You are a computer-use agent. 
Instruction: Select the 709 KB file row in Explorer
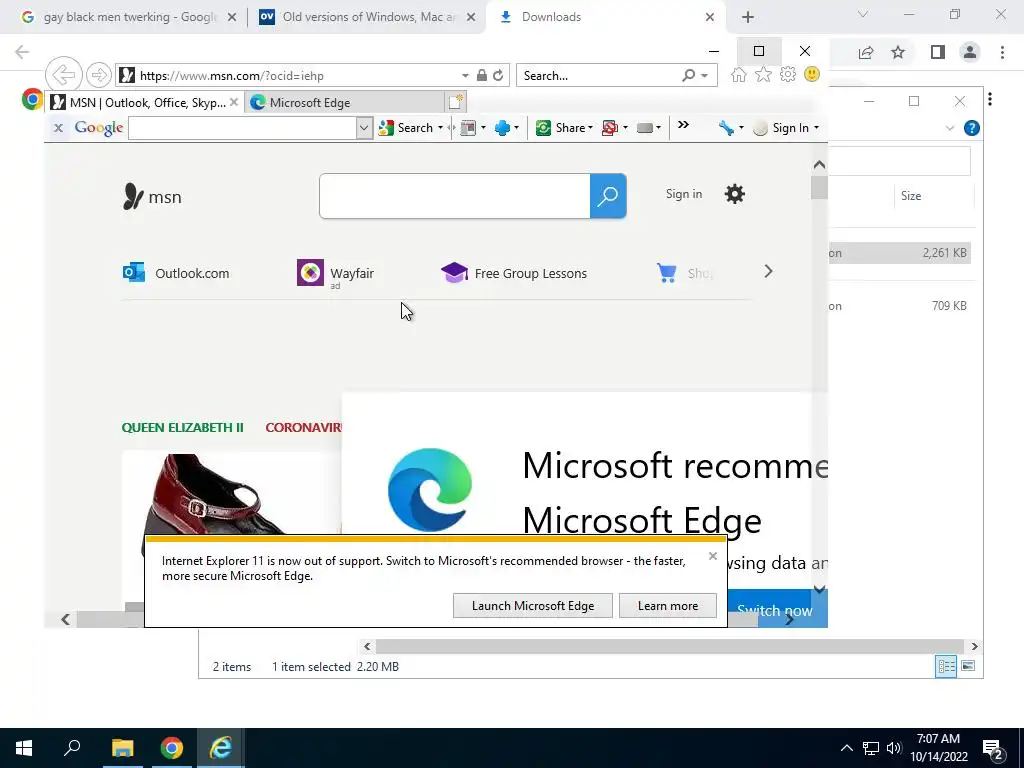click(899, 306)
